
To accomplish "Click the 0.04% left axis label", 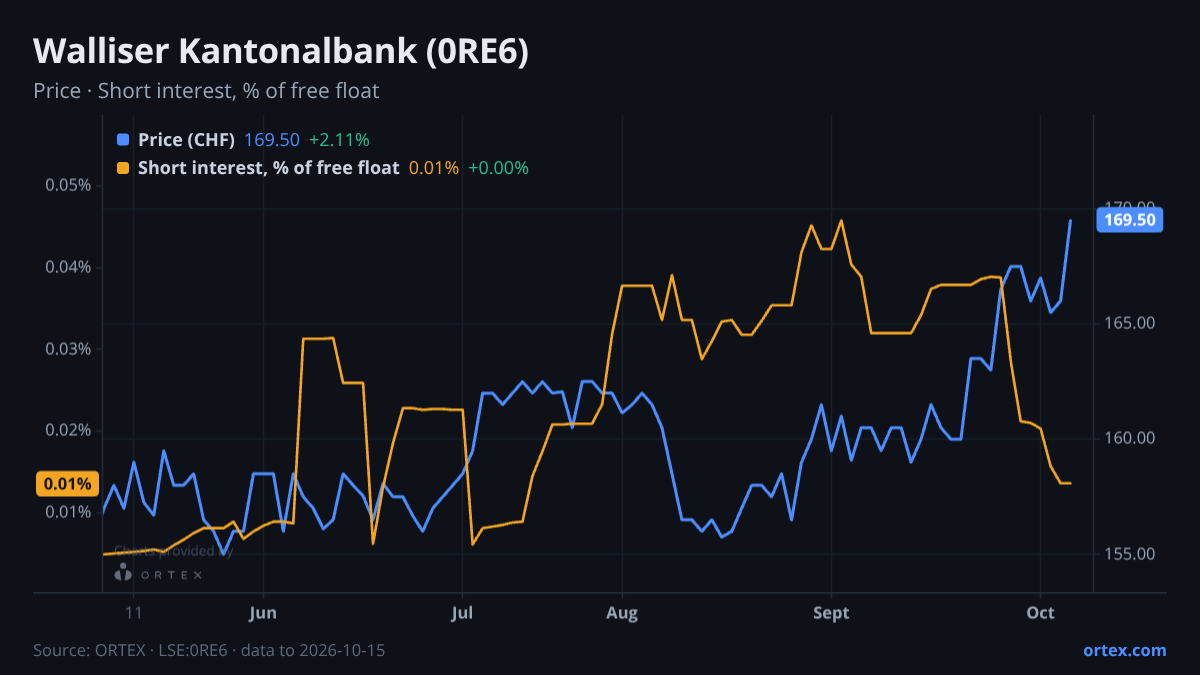I will (68, 267).
